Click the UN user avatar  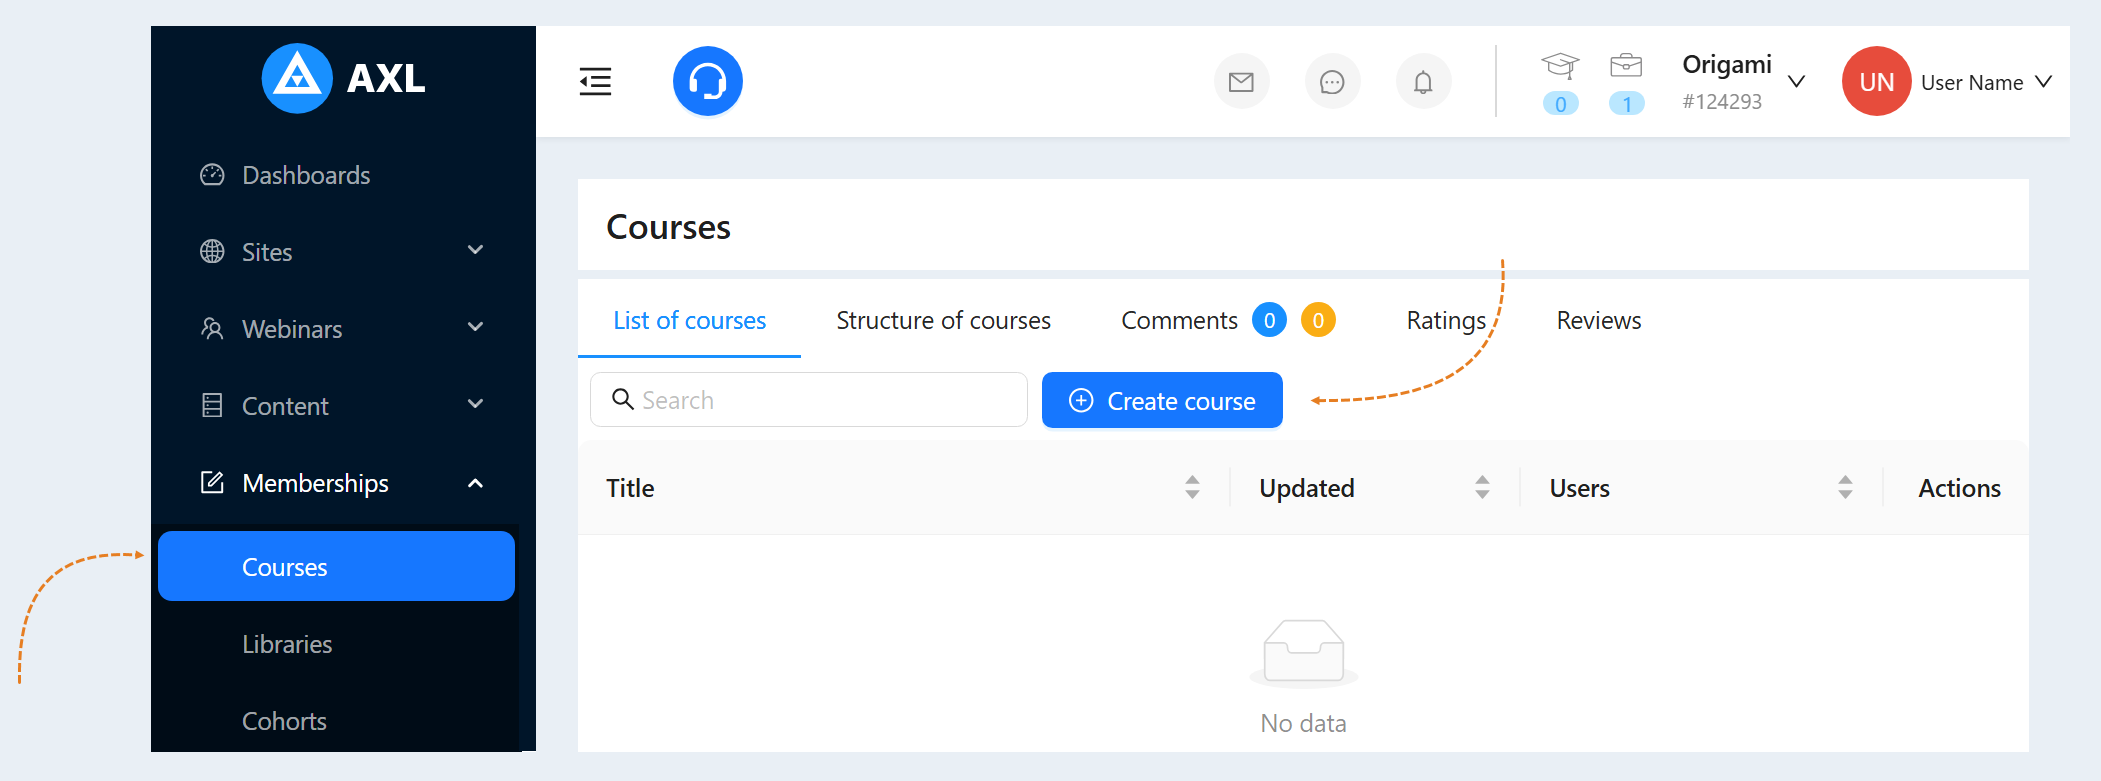(x=1877, y=81)
